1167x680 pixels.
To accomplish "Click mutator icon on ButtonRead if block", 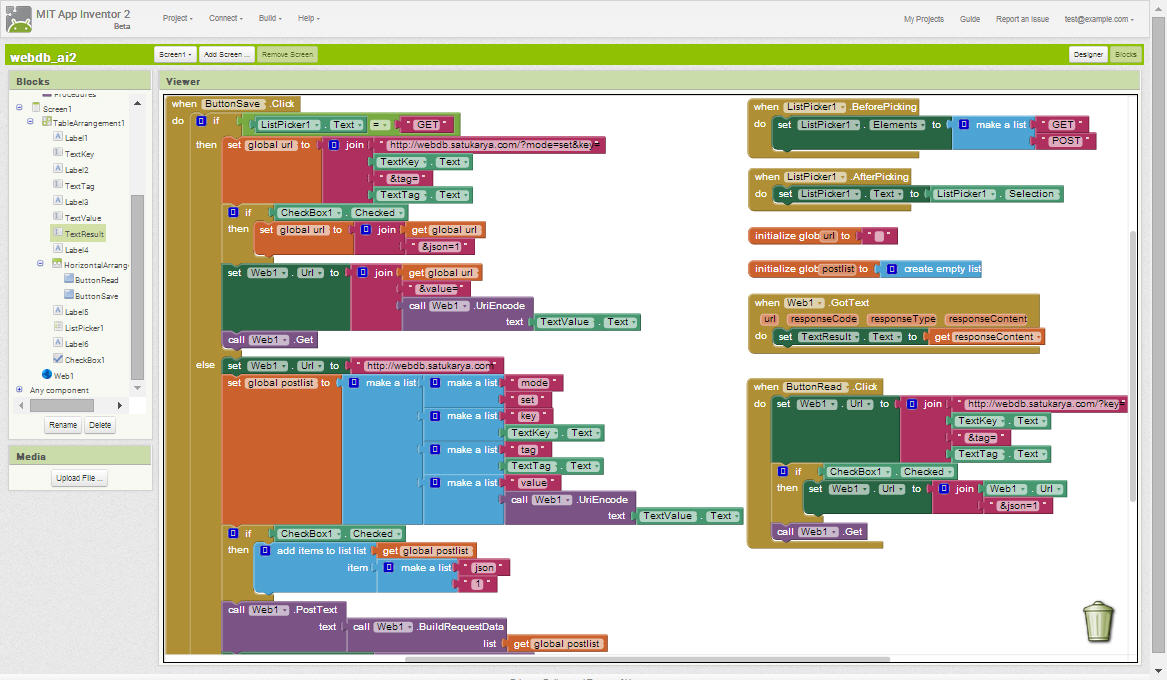I will click(783, 471).
